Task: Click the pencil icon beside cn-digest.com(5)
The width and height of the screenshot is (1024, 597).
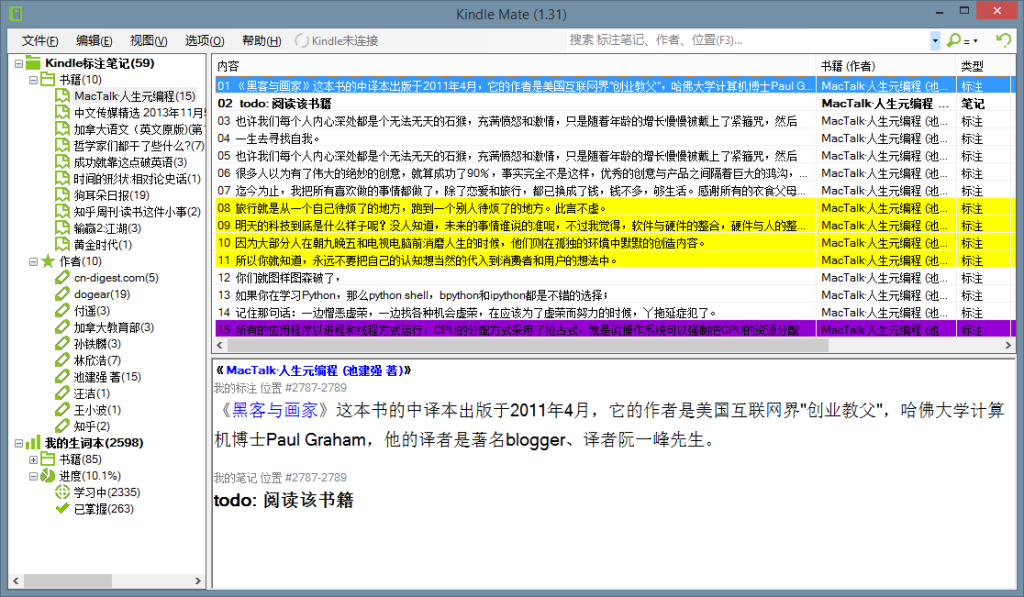Action: 62,278
